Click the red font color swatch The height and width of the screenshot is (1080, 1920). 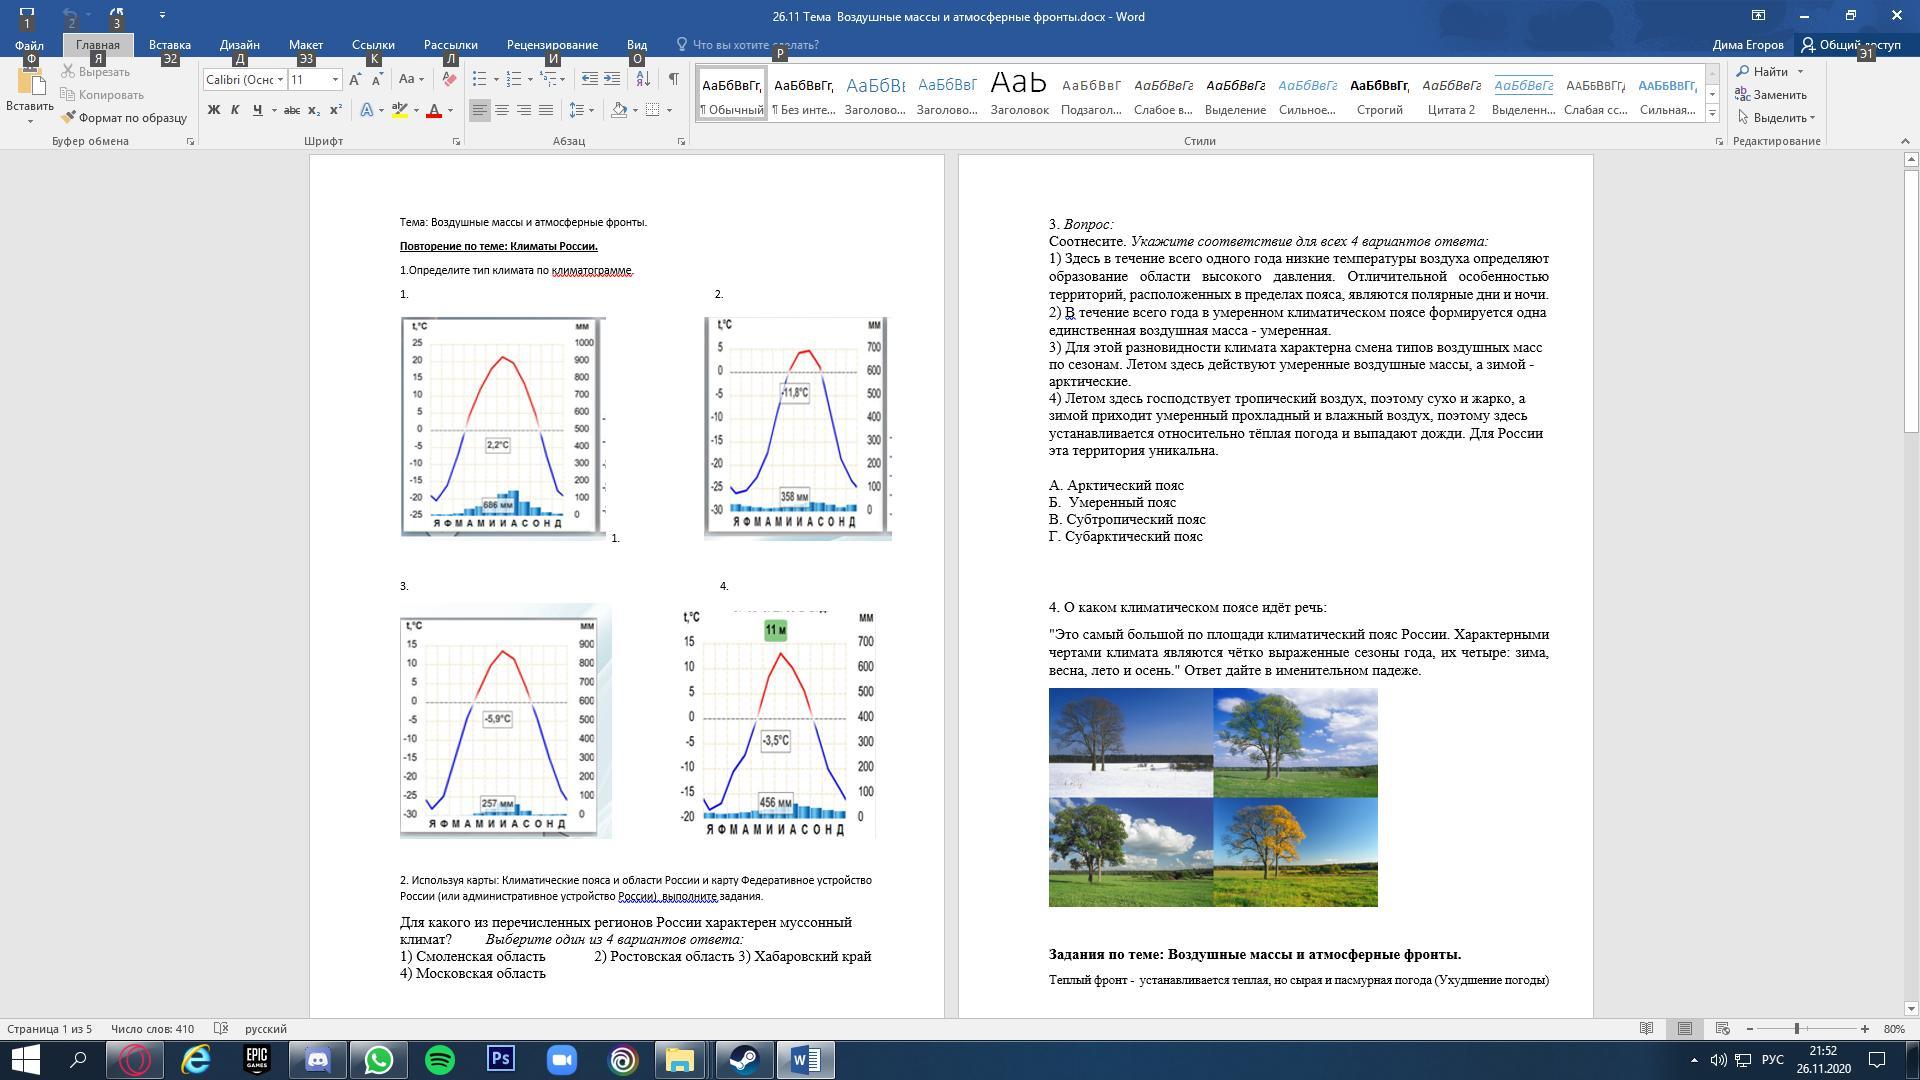[434, 110]
